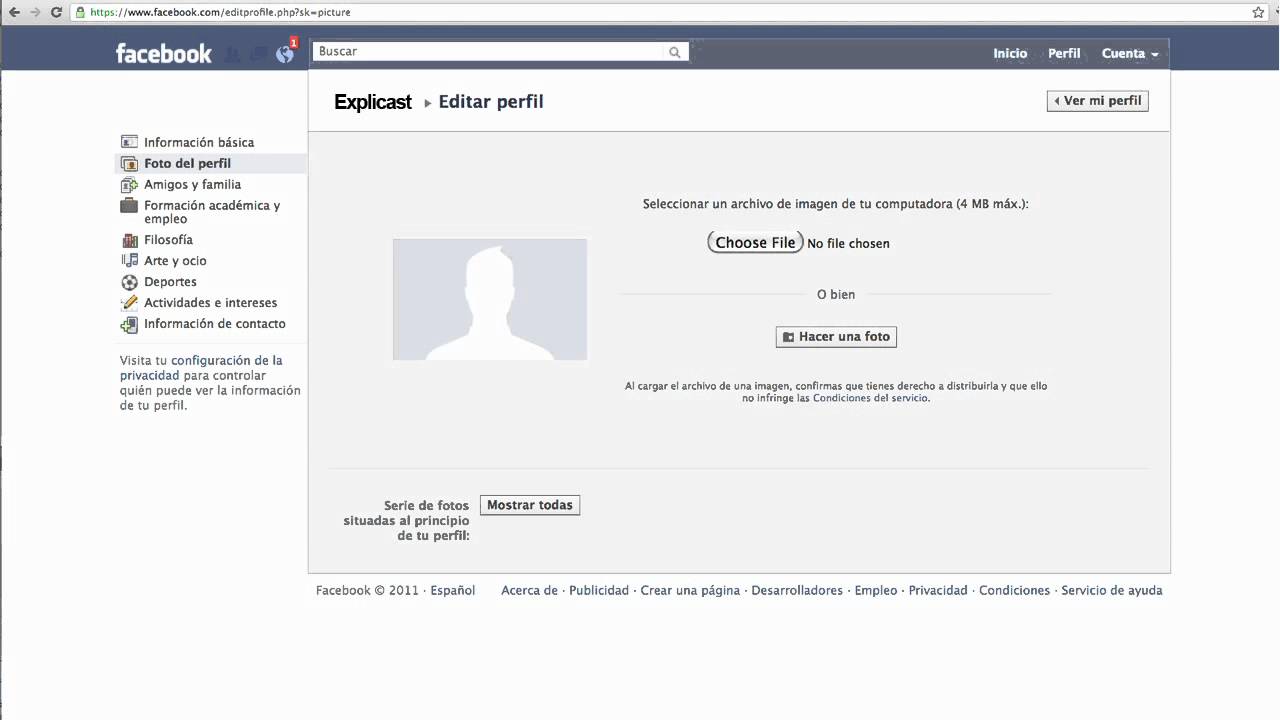Open messages icon in header
Screen dimensions: 1280x720
point(258,54)
